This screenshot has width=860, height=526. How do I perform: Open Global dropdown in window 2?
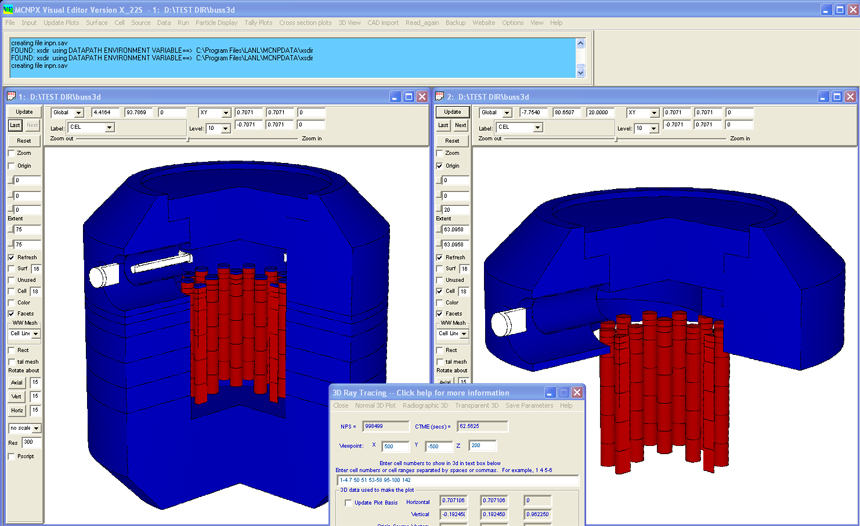[x=506, y=113]
